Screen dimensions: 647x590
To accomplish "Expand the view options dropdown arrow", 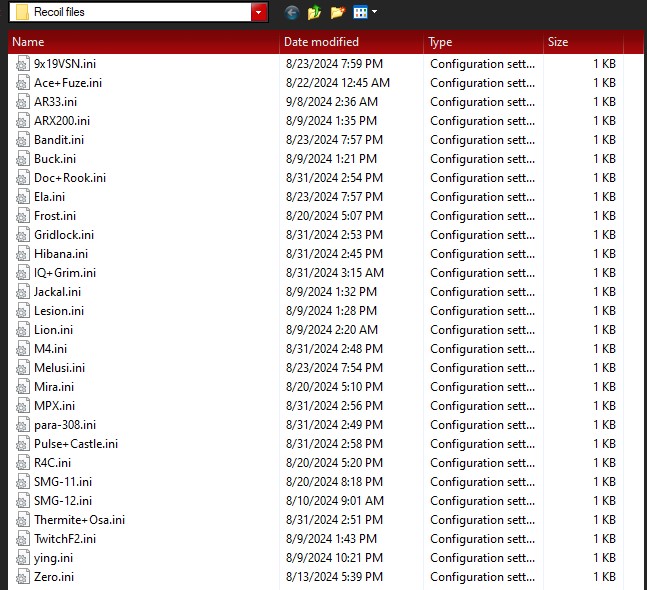I will (x=374, y=12).
